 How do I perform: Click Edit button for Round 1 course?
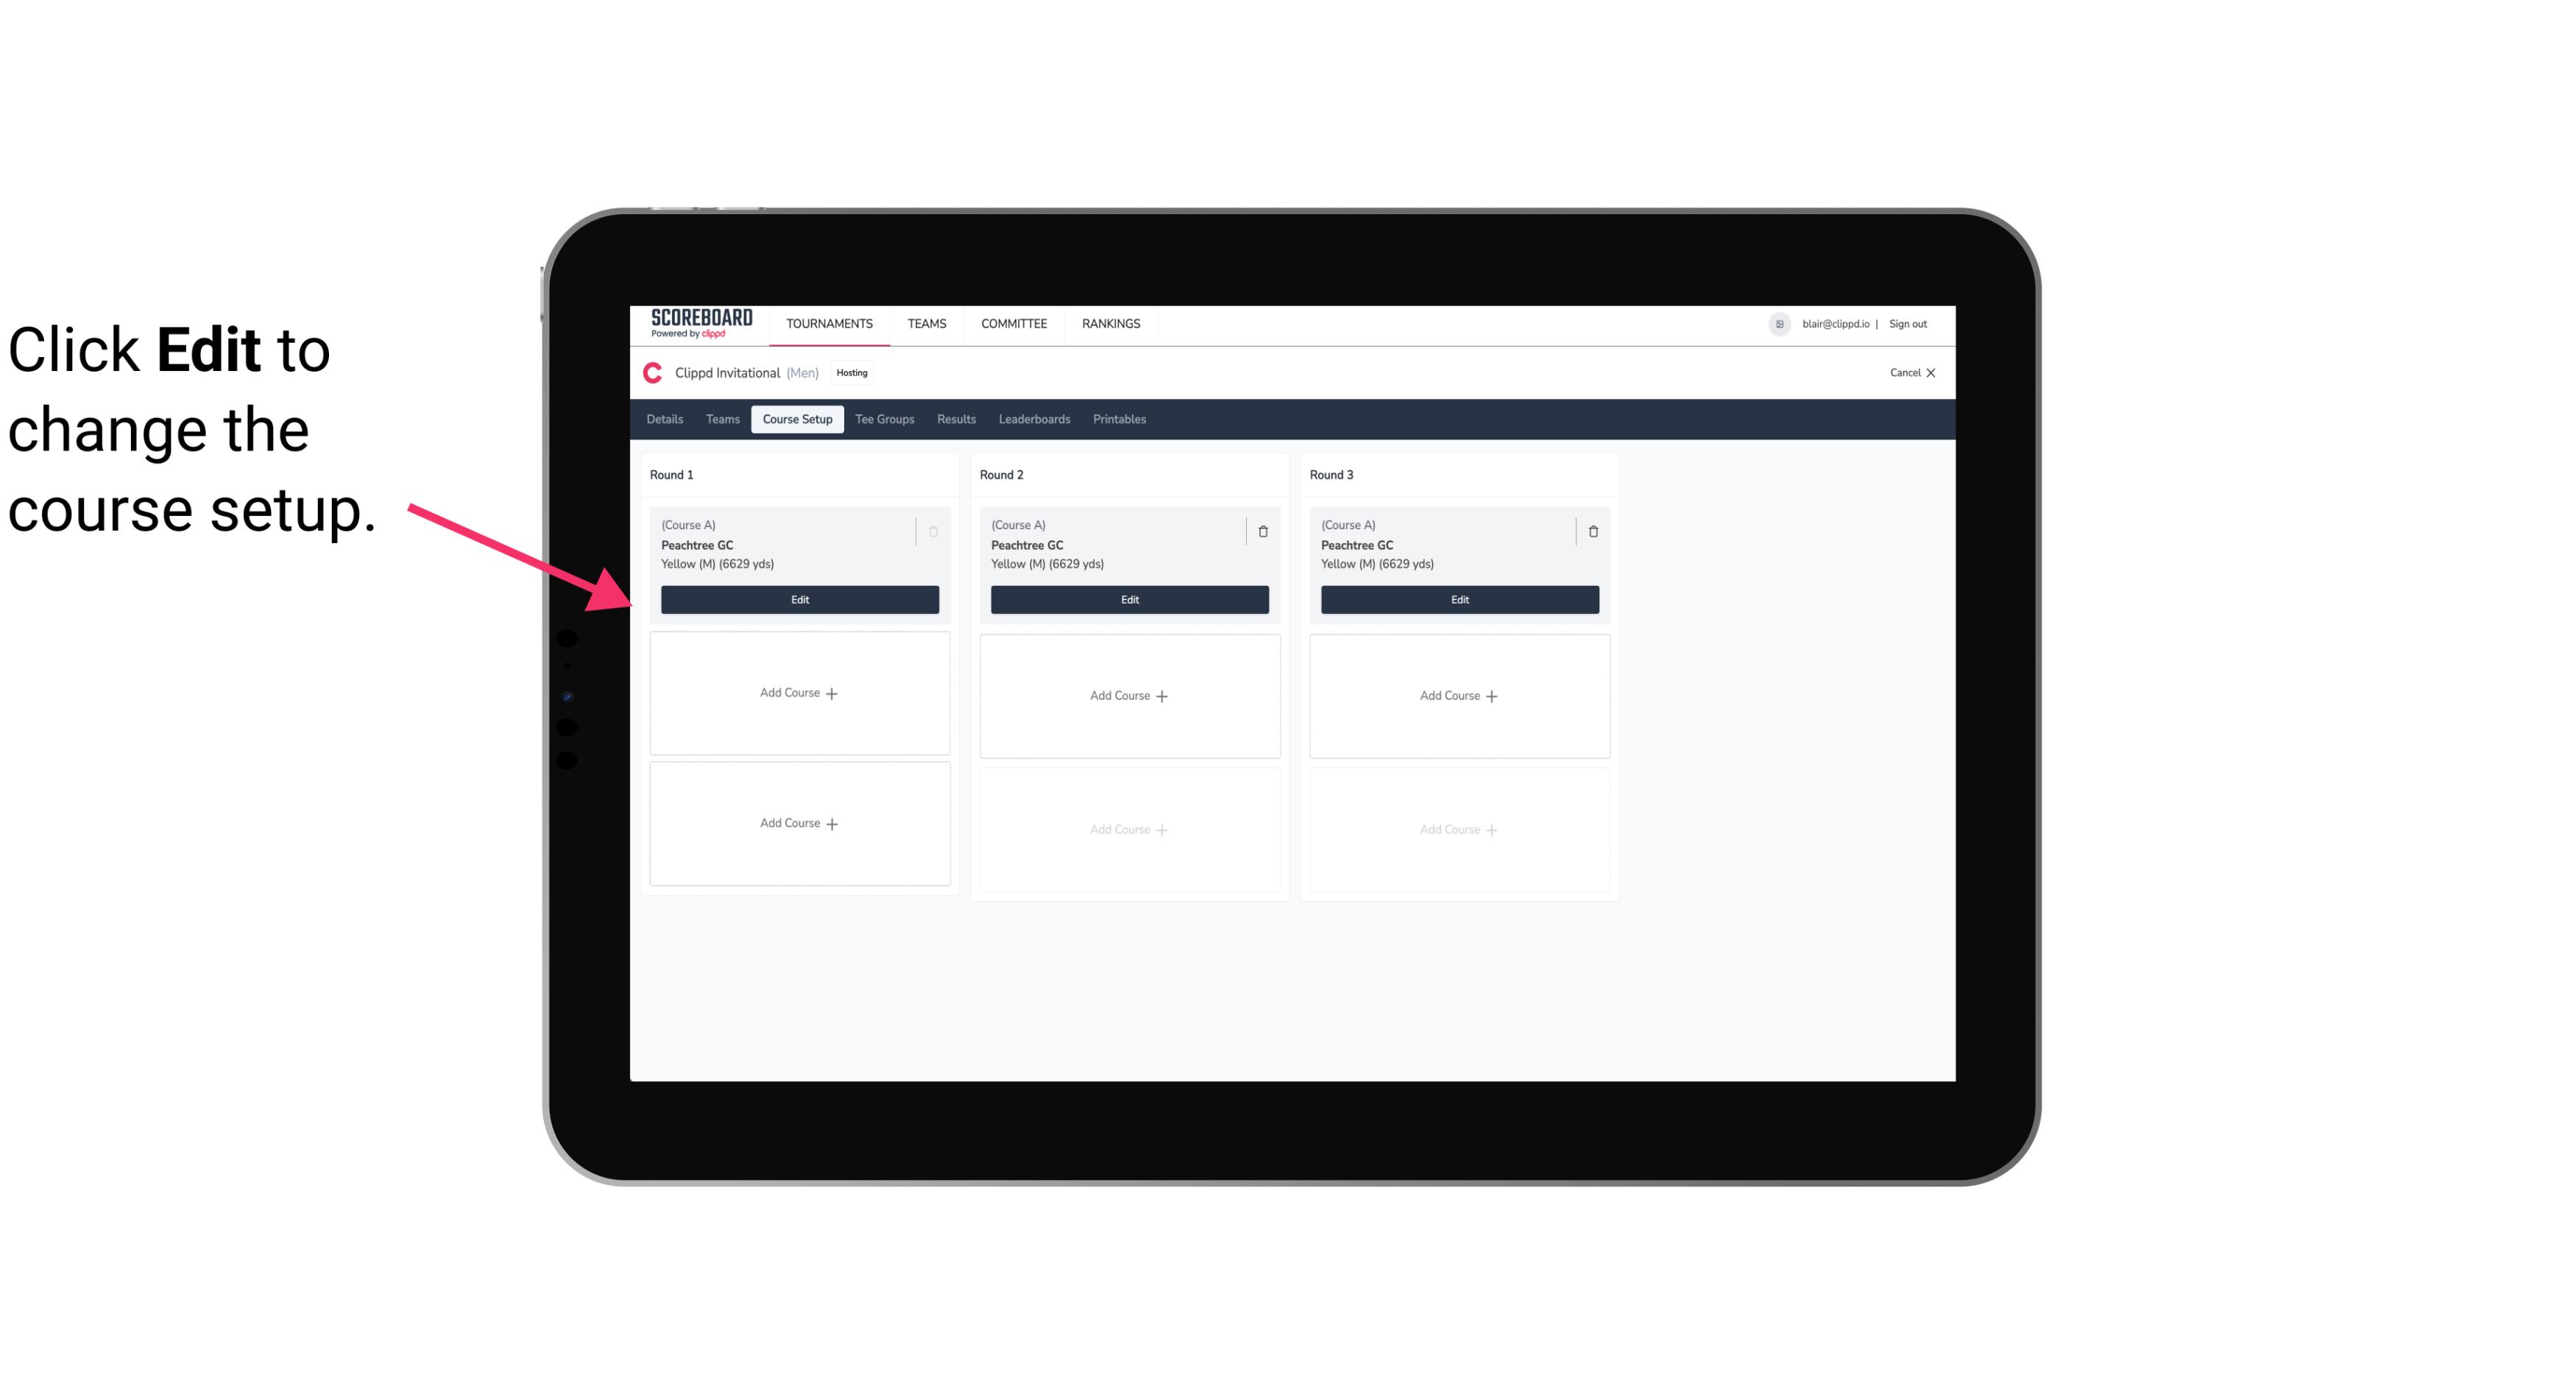pos(799,598)
